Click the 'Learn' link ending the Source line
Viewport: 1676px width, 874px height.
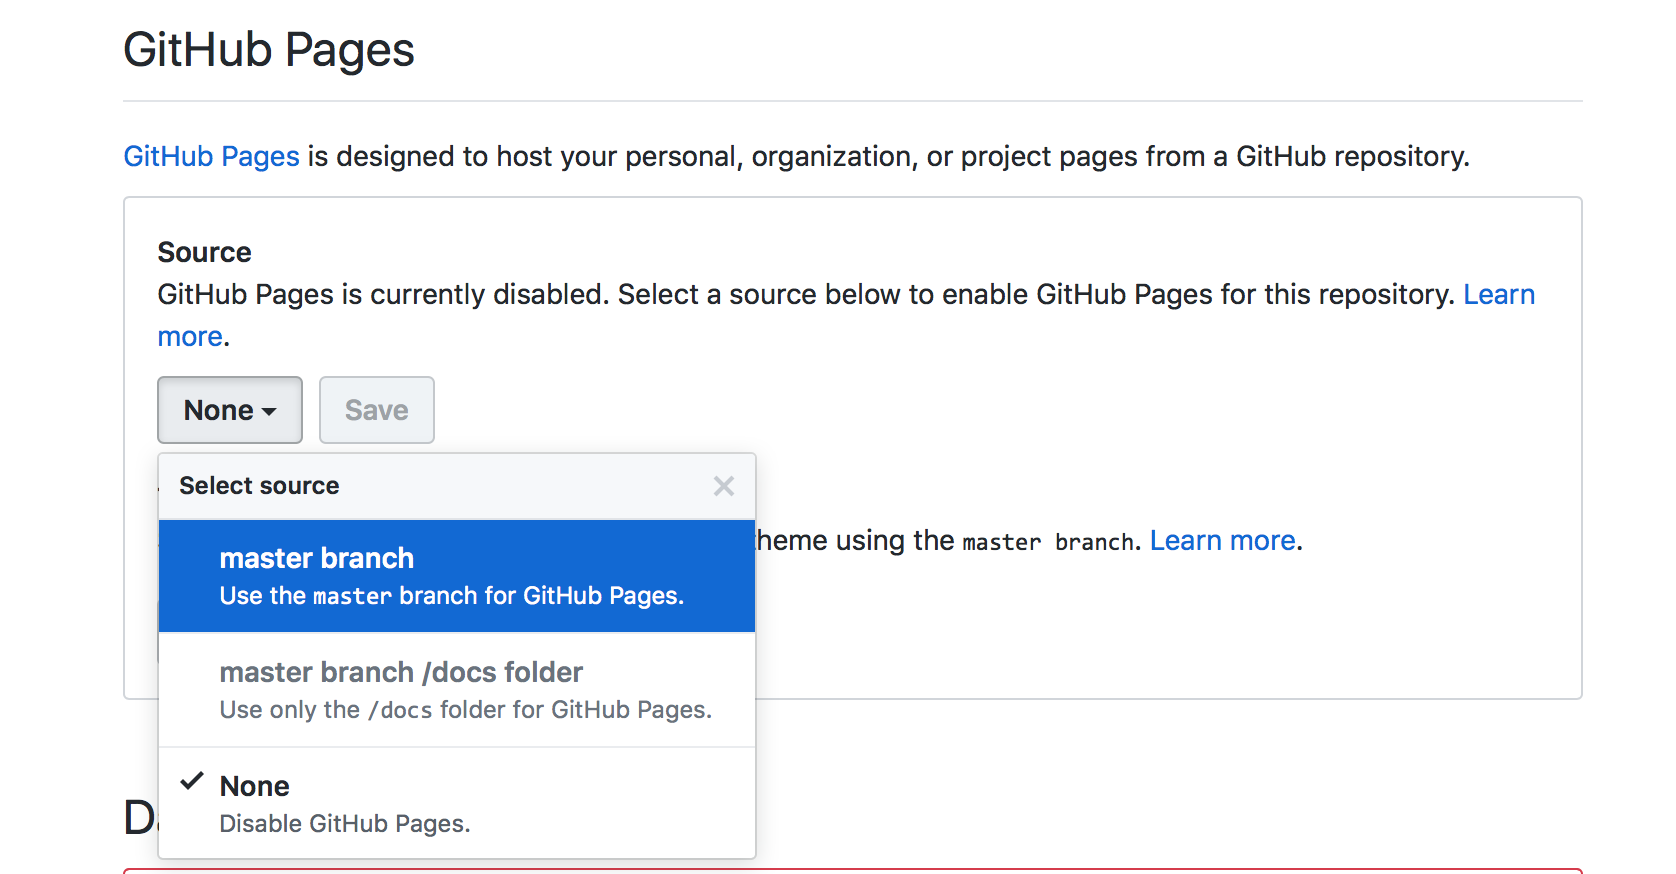pos(1498,294)
